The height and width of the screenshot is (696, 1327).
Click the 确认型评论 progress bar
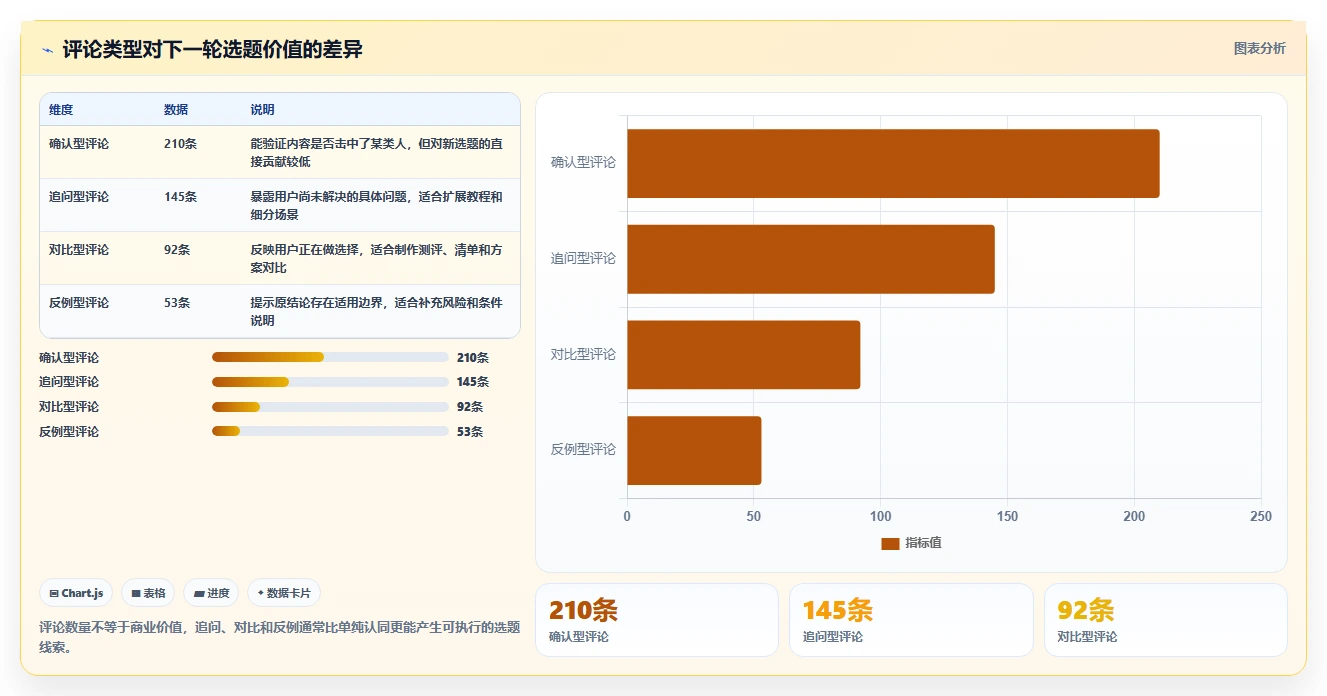click(330, 357)
